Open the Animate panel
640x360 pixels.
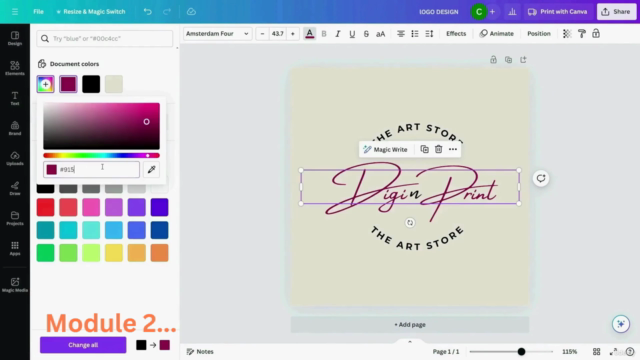pyautogui.click(x=496, y=34)
